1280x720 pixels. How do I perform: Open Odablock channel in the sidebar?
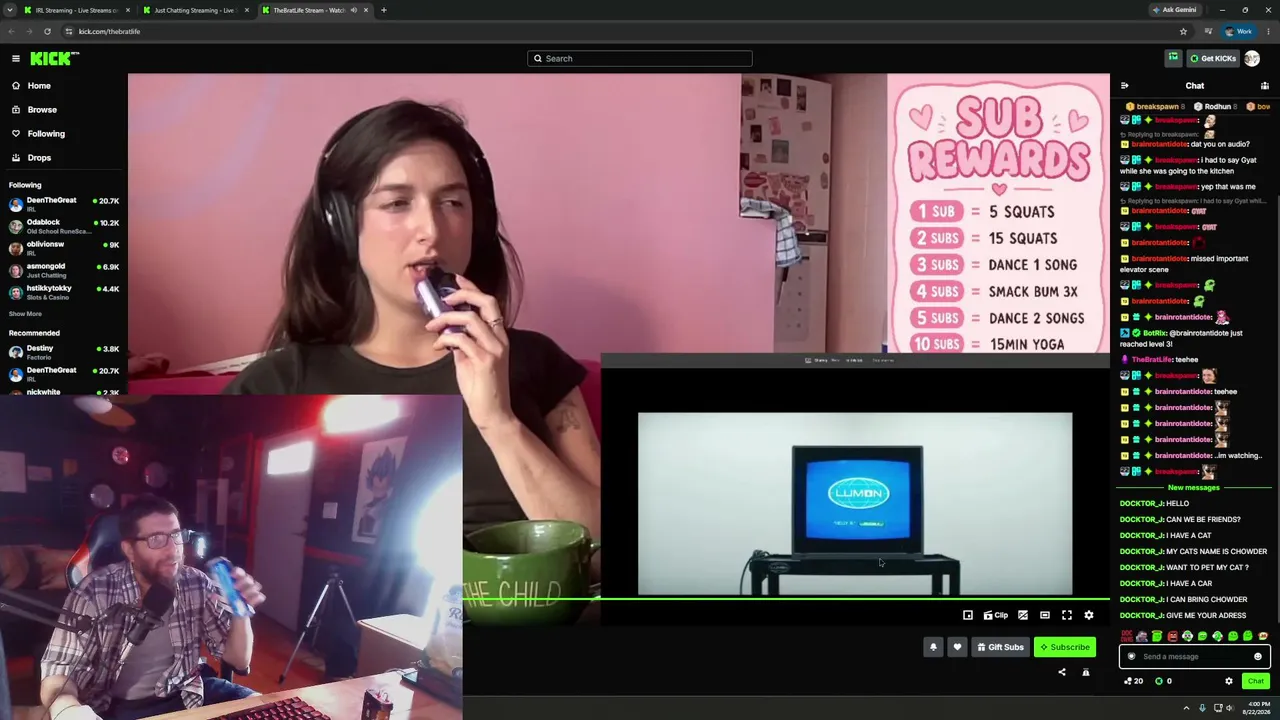[63, 226]
